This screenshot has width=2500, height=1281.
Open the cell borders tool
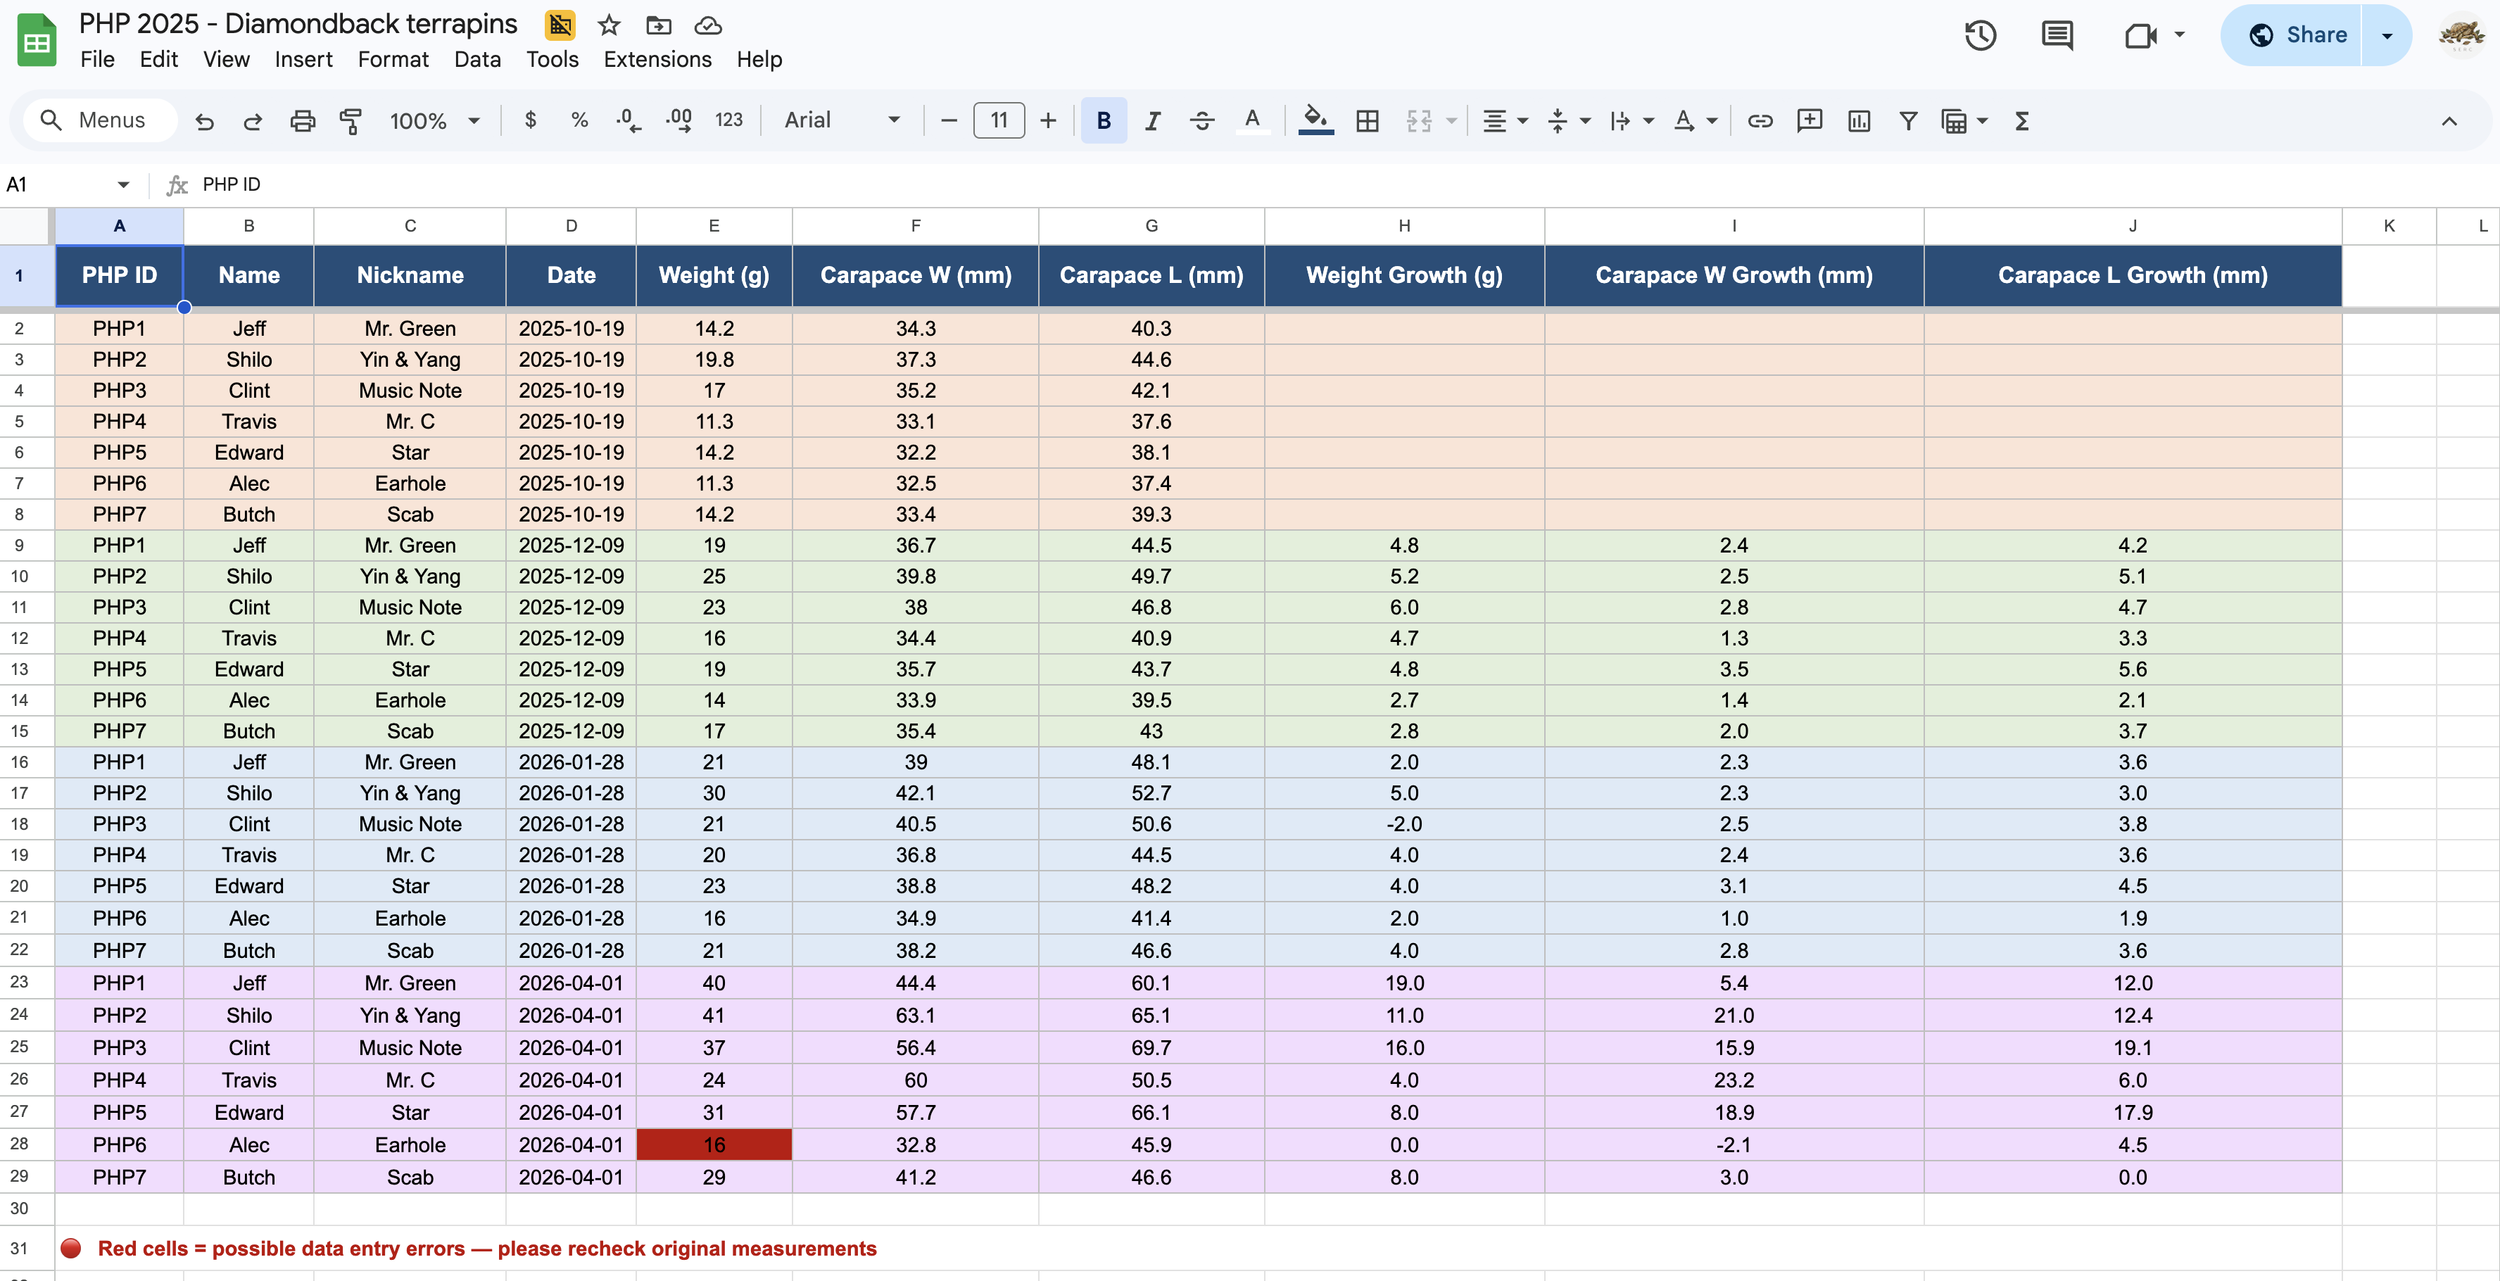tap(1367, 121)
